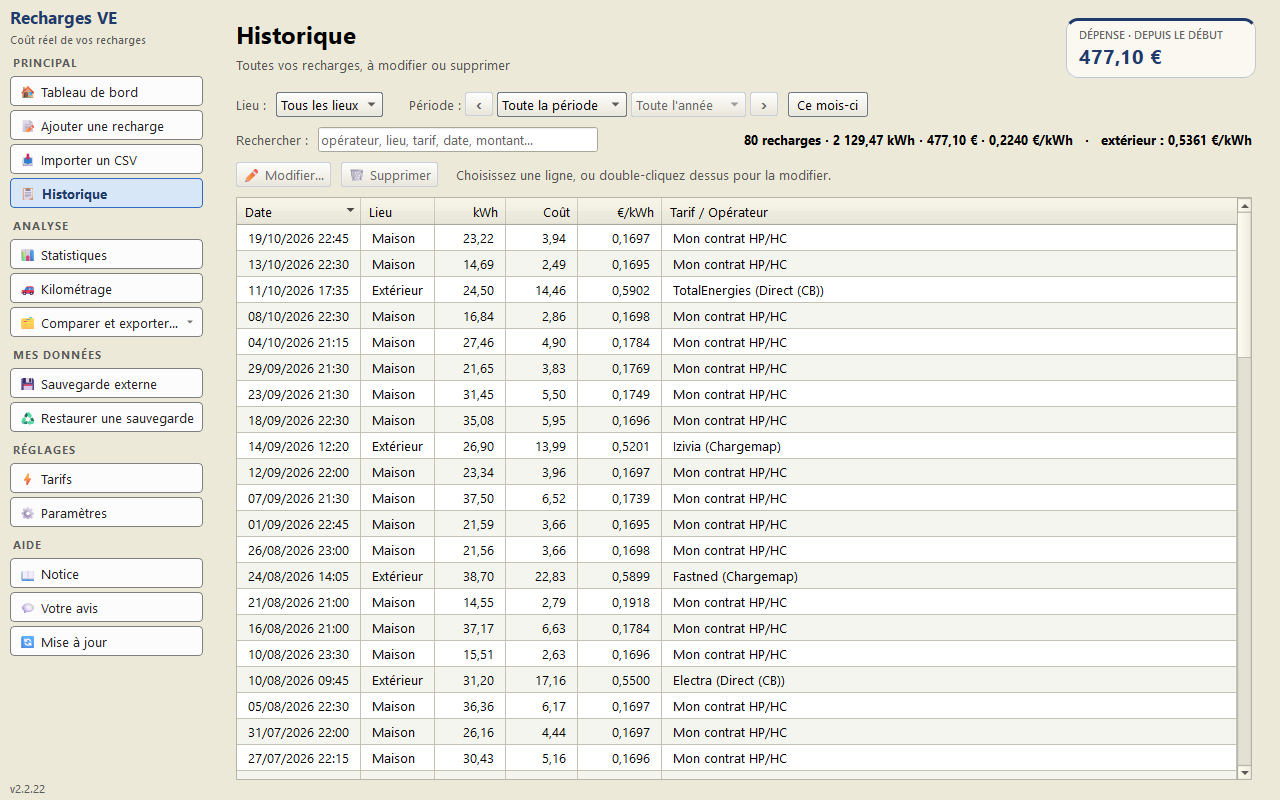Click the Ajouter une recharge icon

[28, 126]
